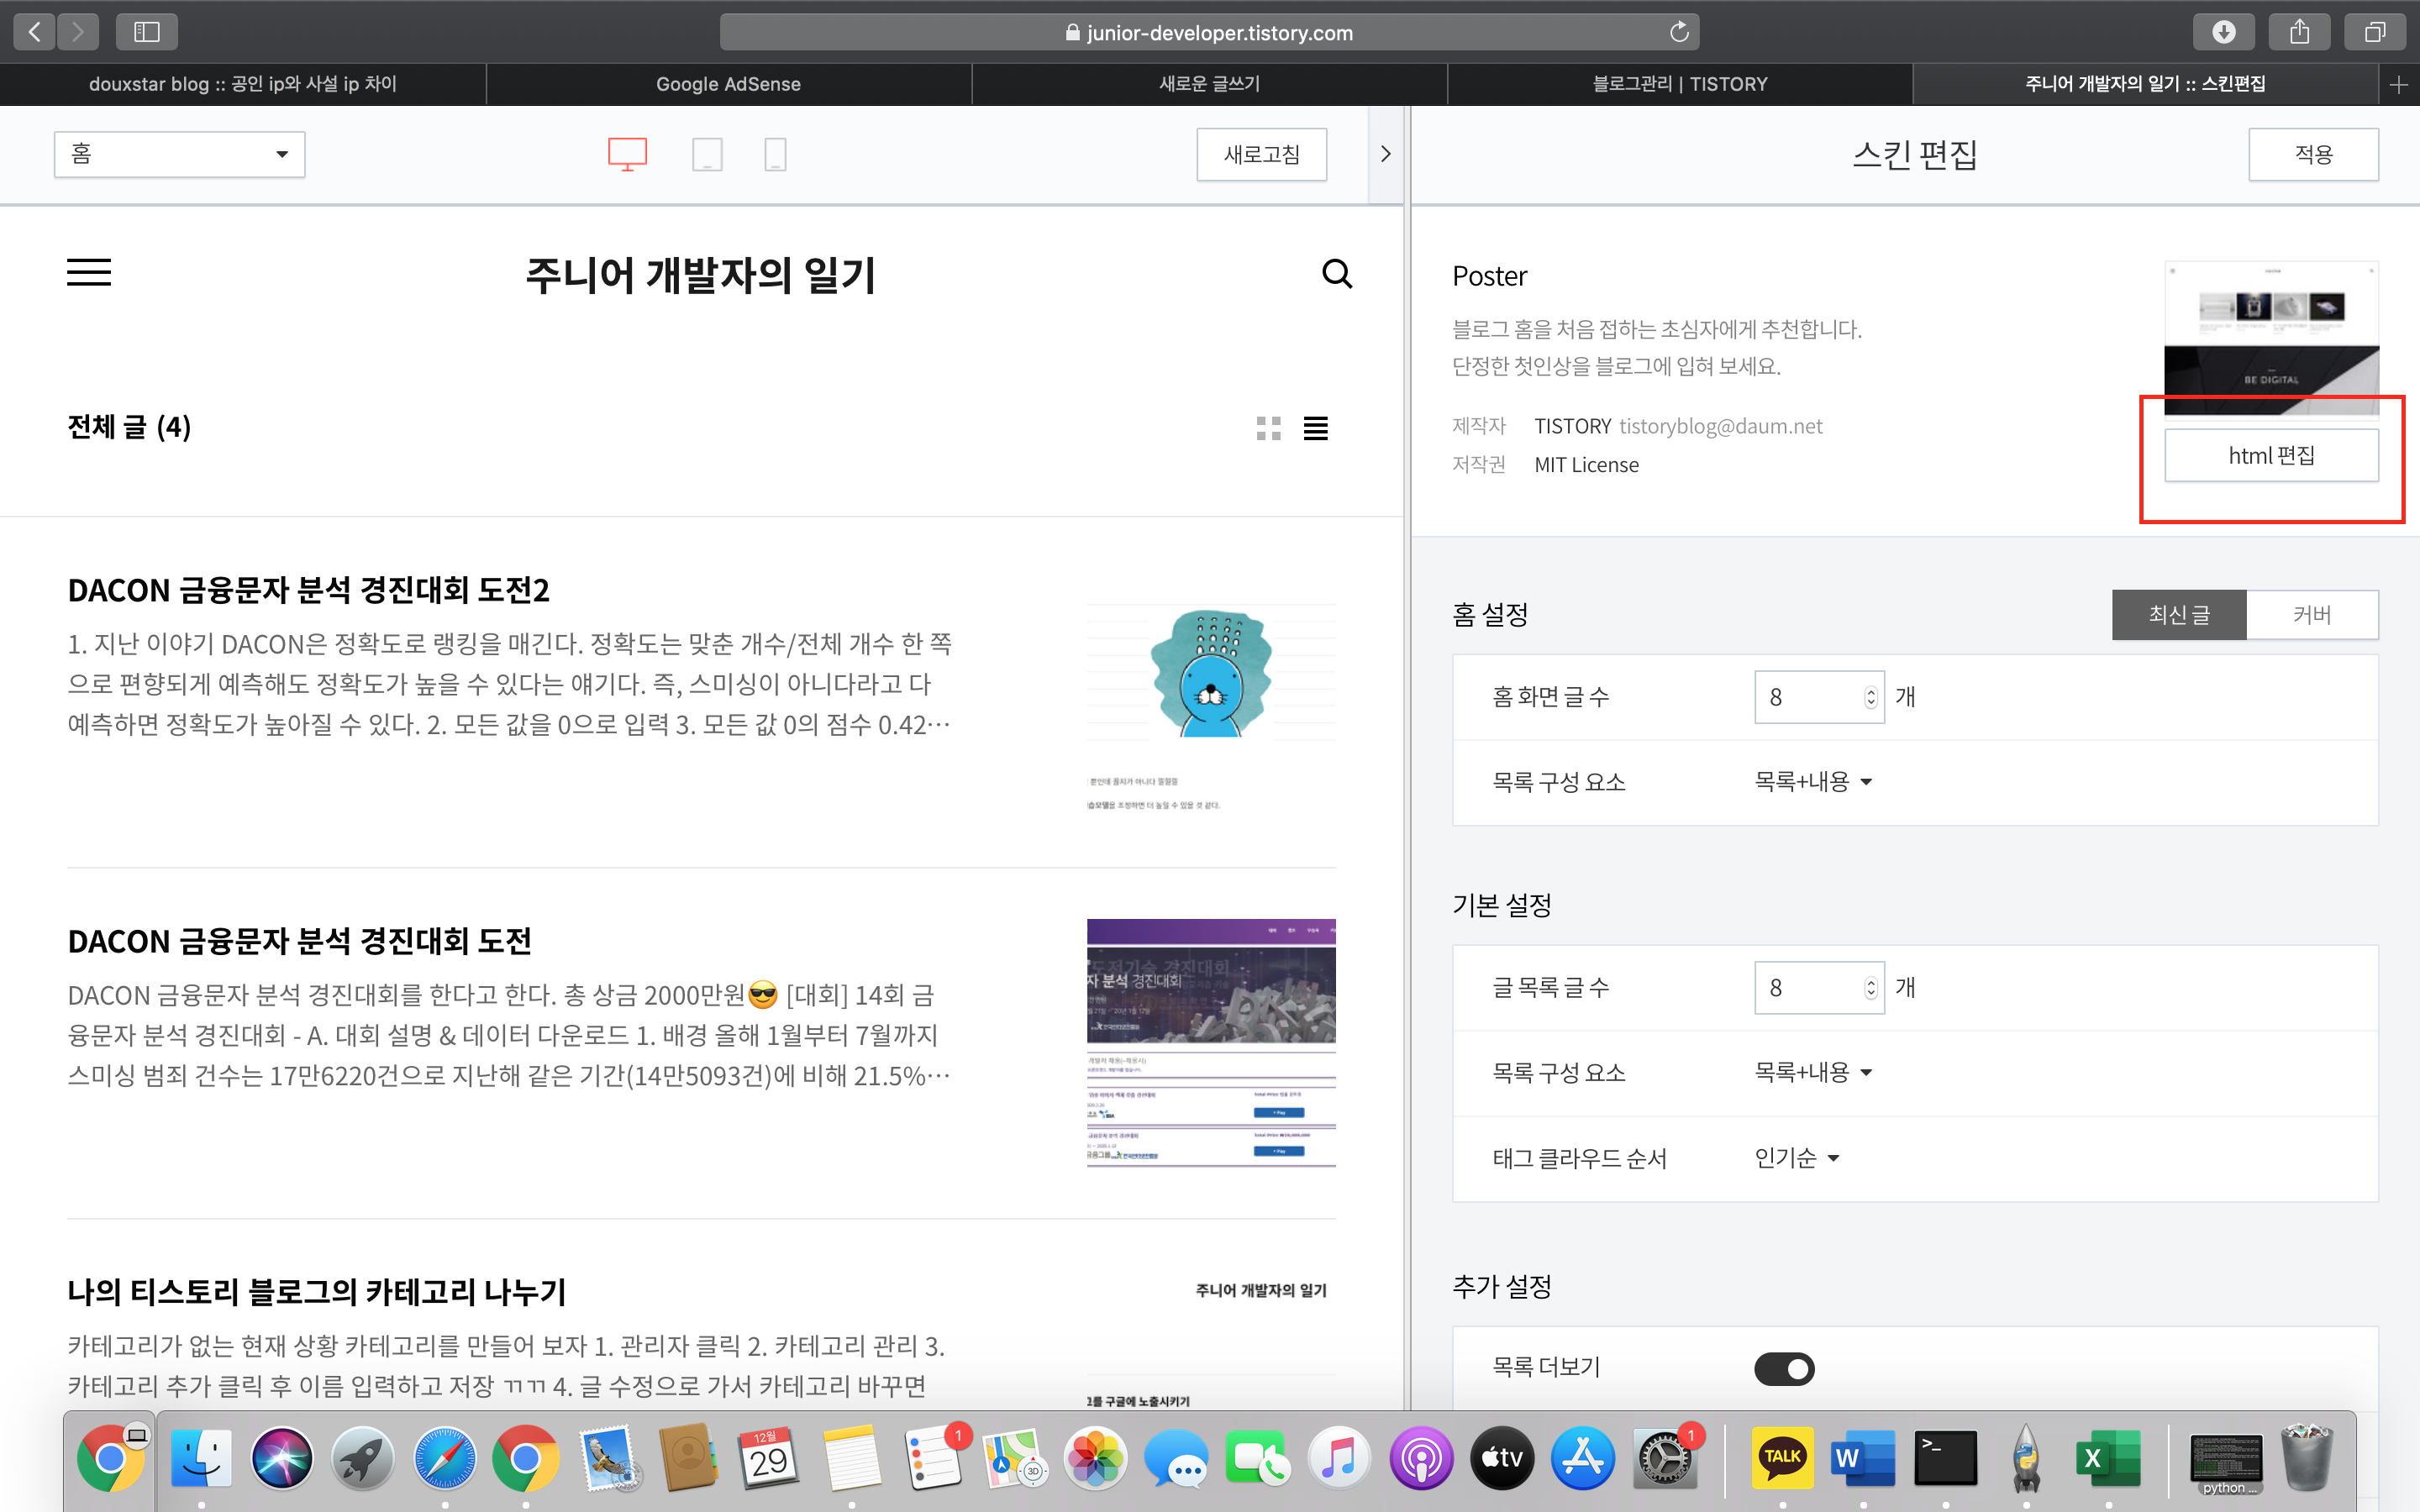The height and width of the screenshot is (1512, 2420).
Task: Open the hamburger menu on blog preview
Action: pos(89,272)
